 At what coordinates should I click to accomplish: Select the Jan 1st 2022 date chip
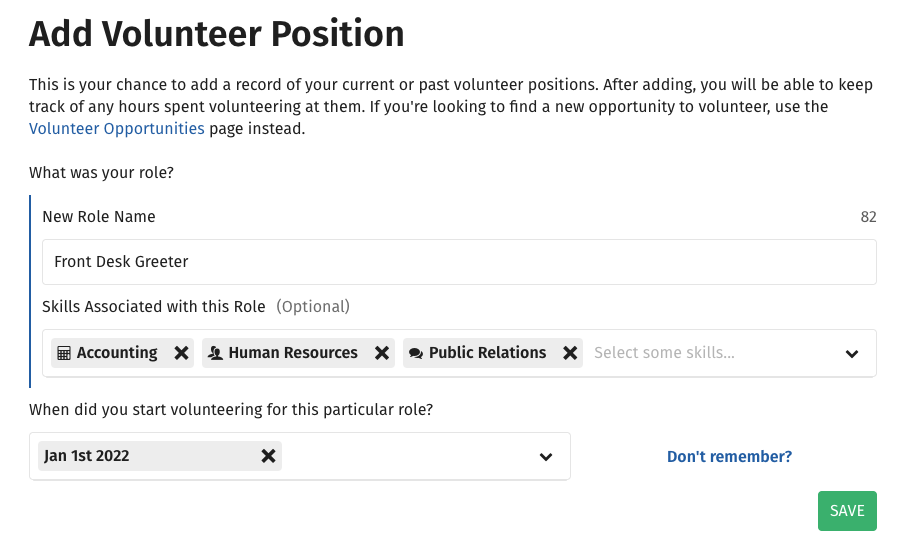[140, 456]
